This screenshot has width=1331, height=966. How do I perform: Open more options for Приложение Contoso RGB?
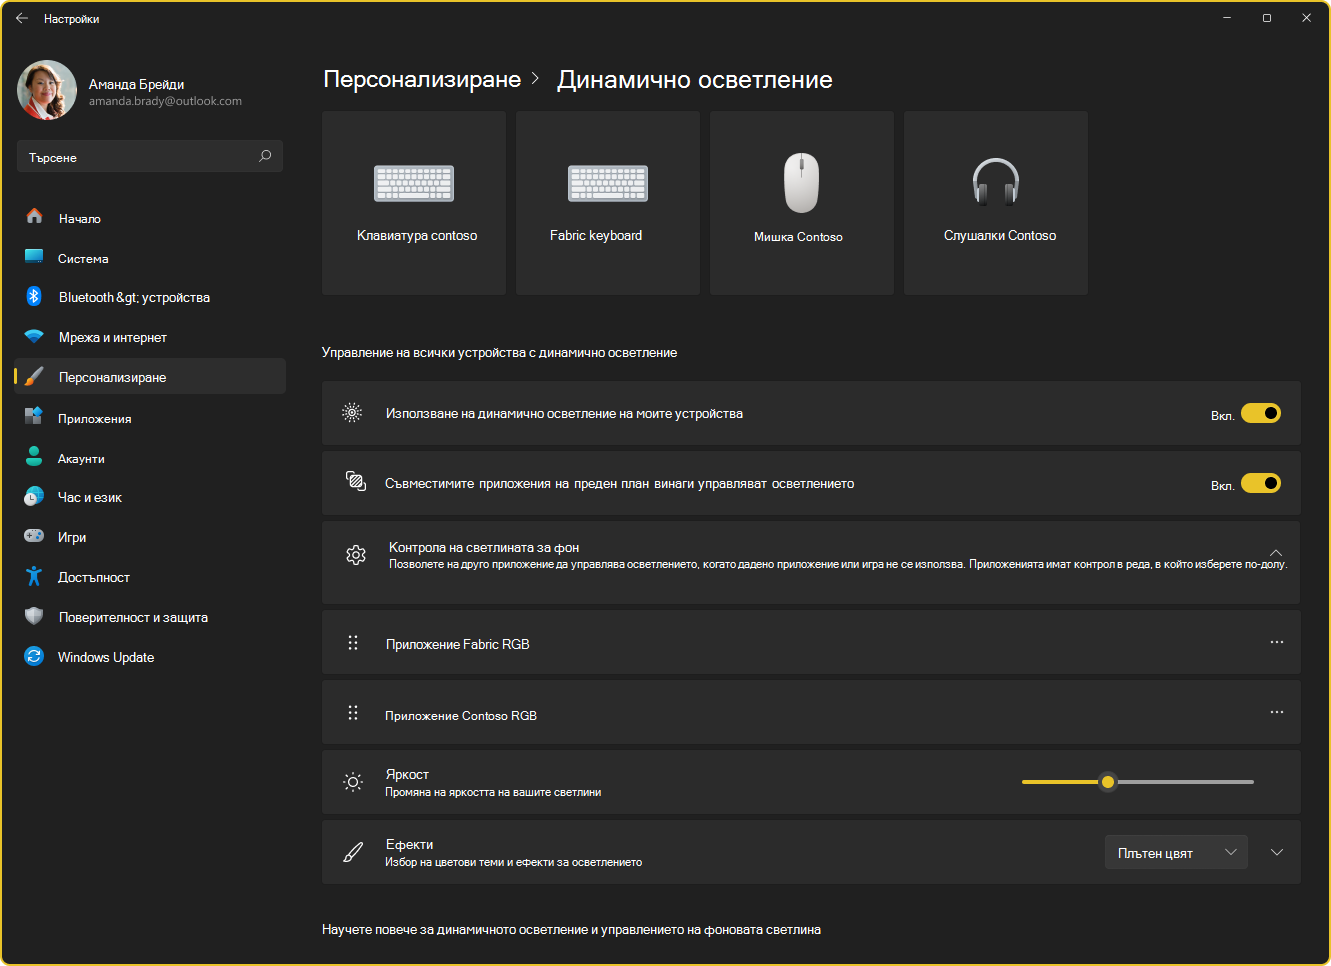pyautogui.click(x=1277, y=712)
